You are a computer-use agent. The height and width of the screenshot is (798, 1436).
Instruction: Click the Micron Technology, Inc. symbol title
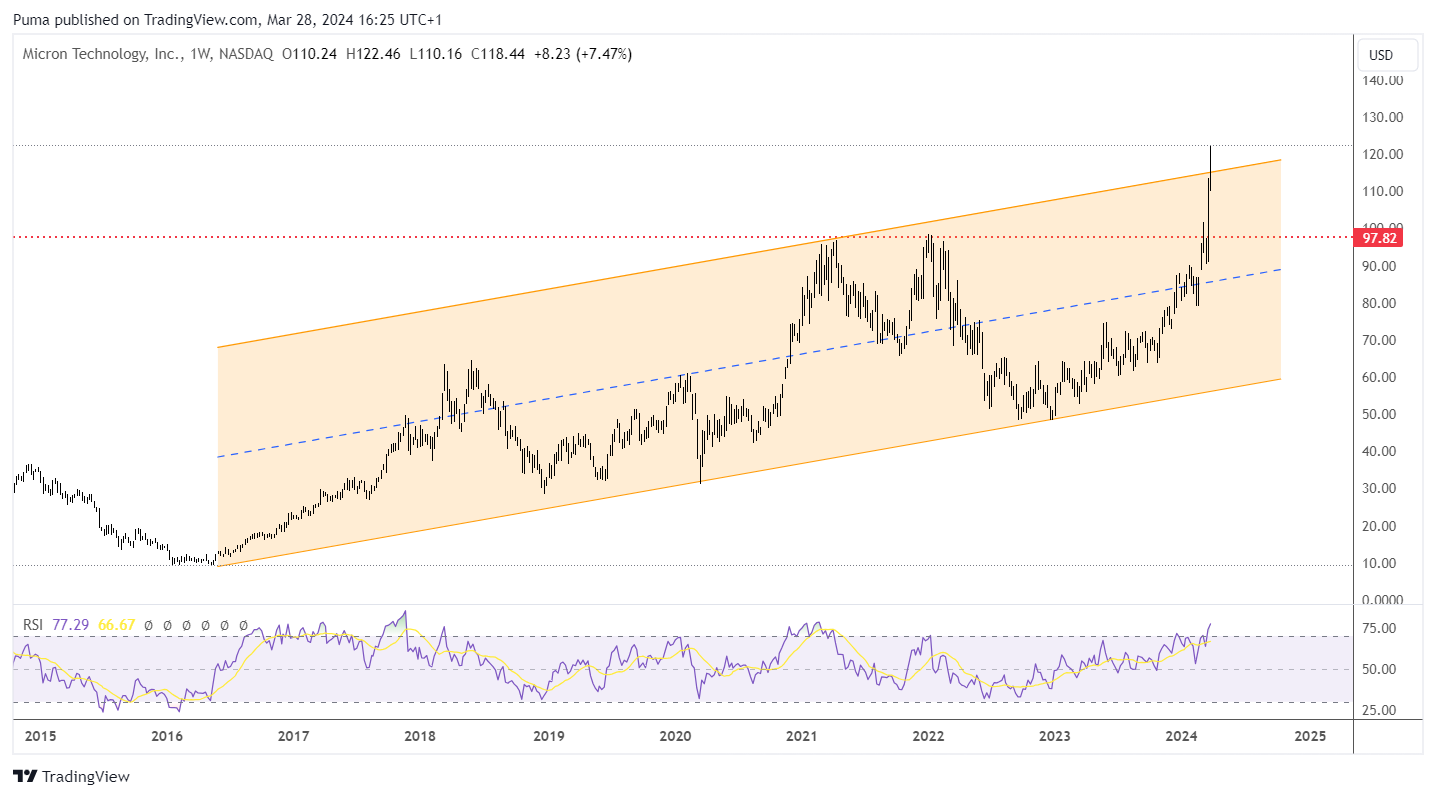(x=100, y=54)
